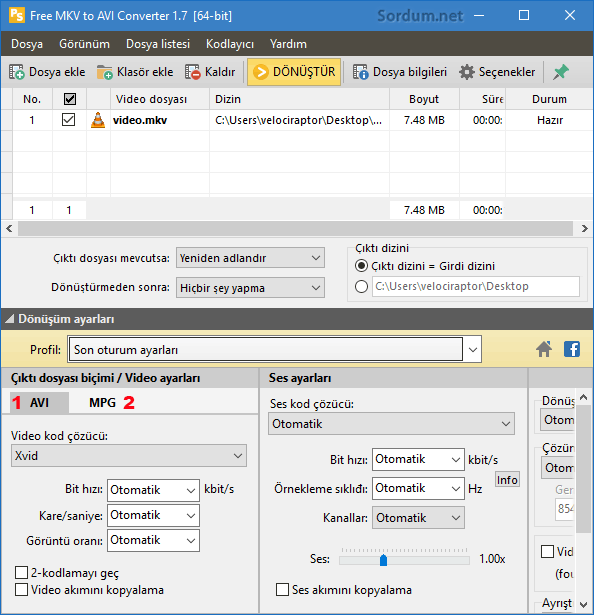Select the video.mkv file name

[140, 120]
